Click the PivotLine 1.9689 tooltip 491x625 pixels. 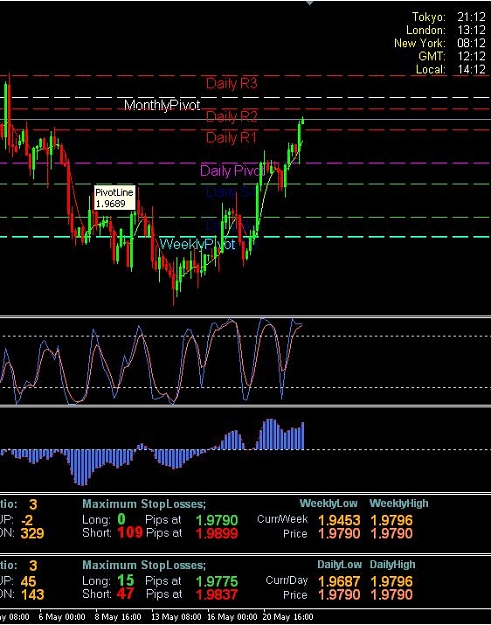[x=115, y=198]
